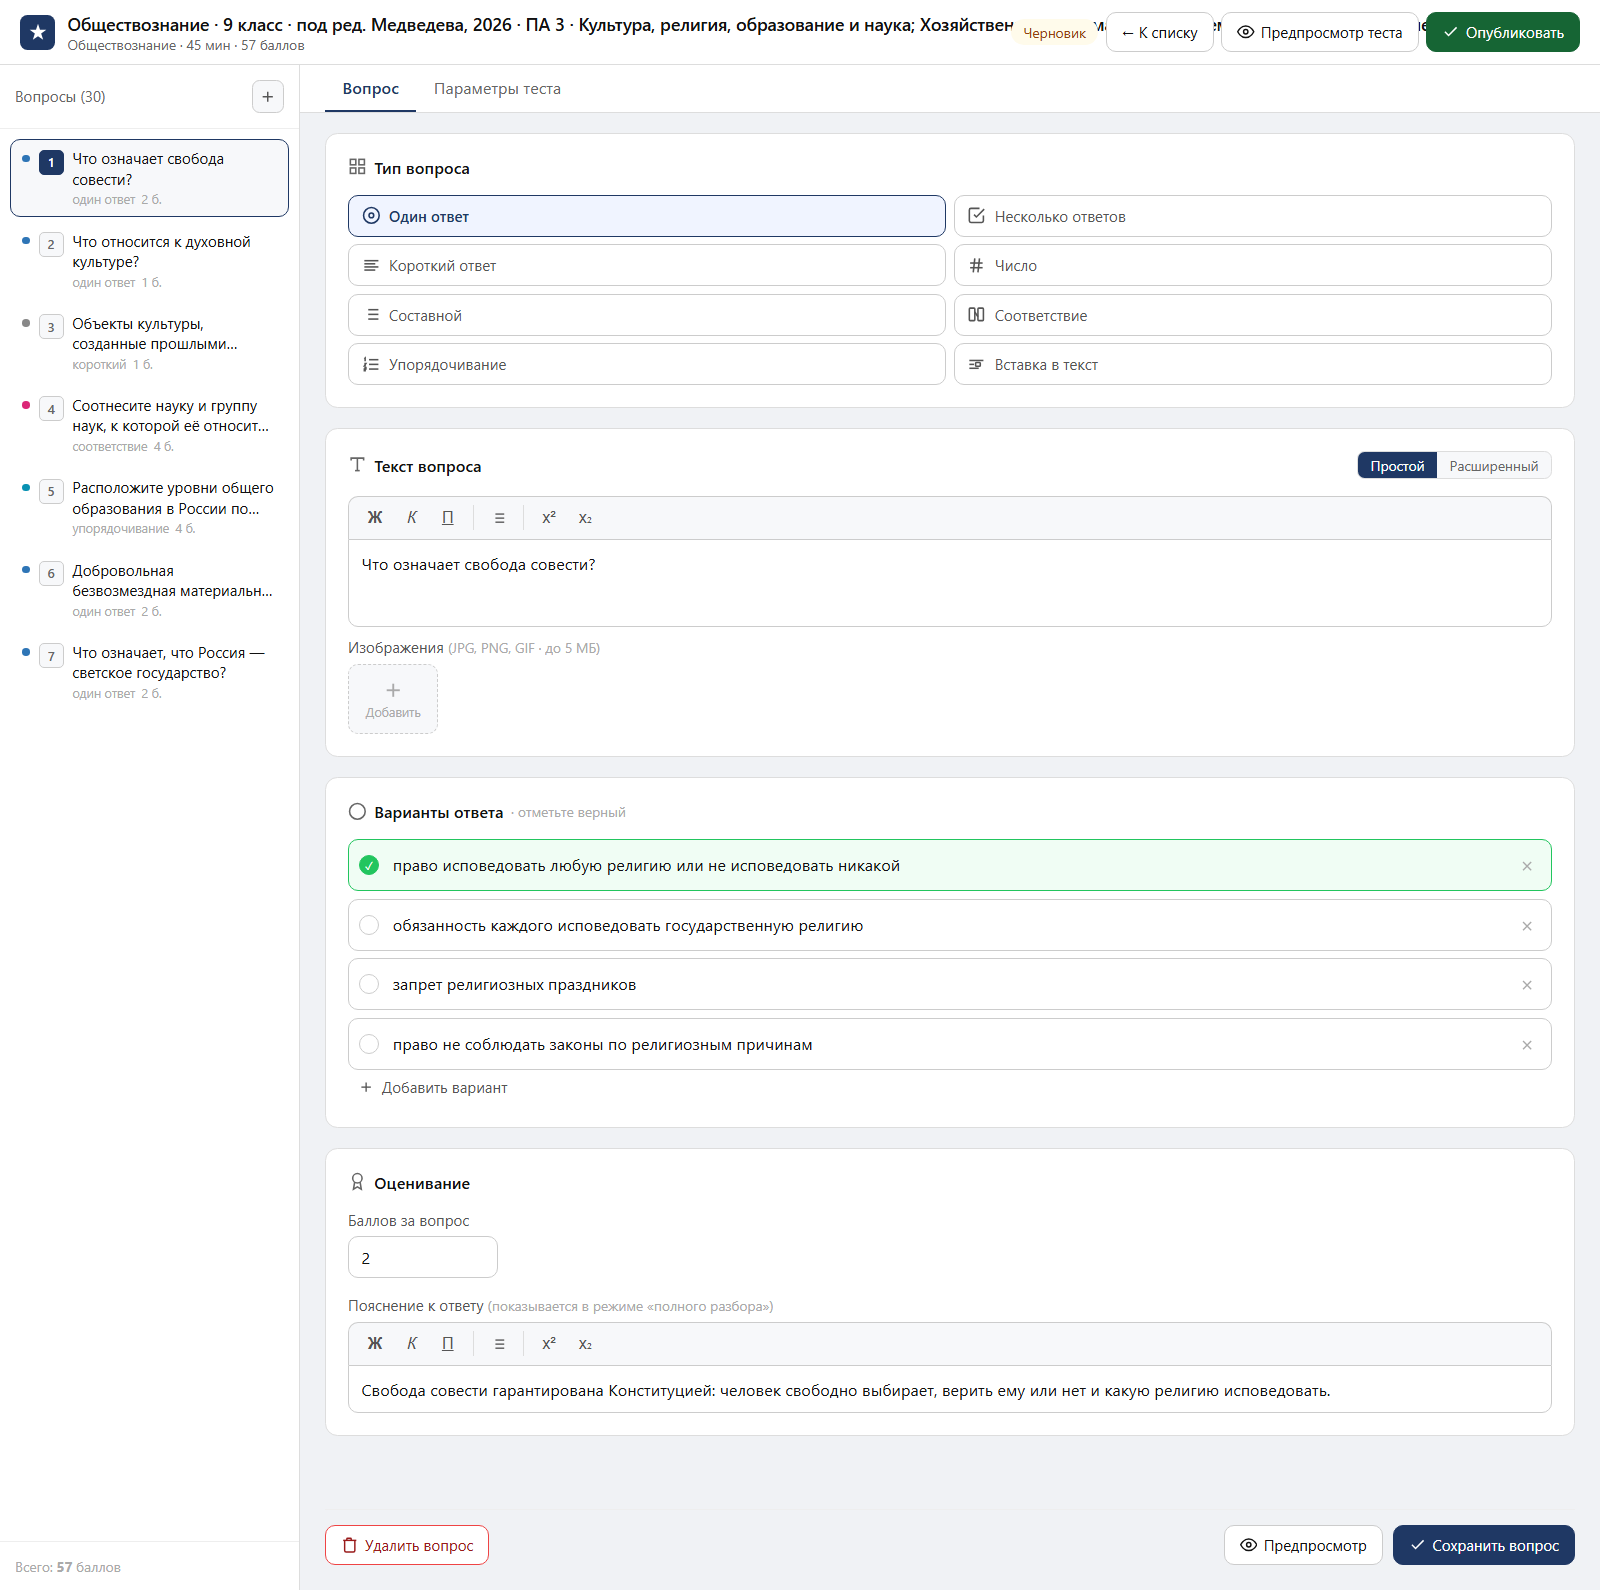Viewport: 1600px width, 1590px height.
Task: Select the 'Несколько ответов' question type
Action: (x=1252, y=216)
